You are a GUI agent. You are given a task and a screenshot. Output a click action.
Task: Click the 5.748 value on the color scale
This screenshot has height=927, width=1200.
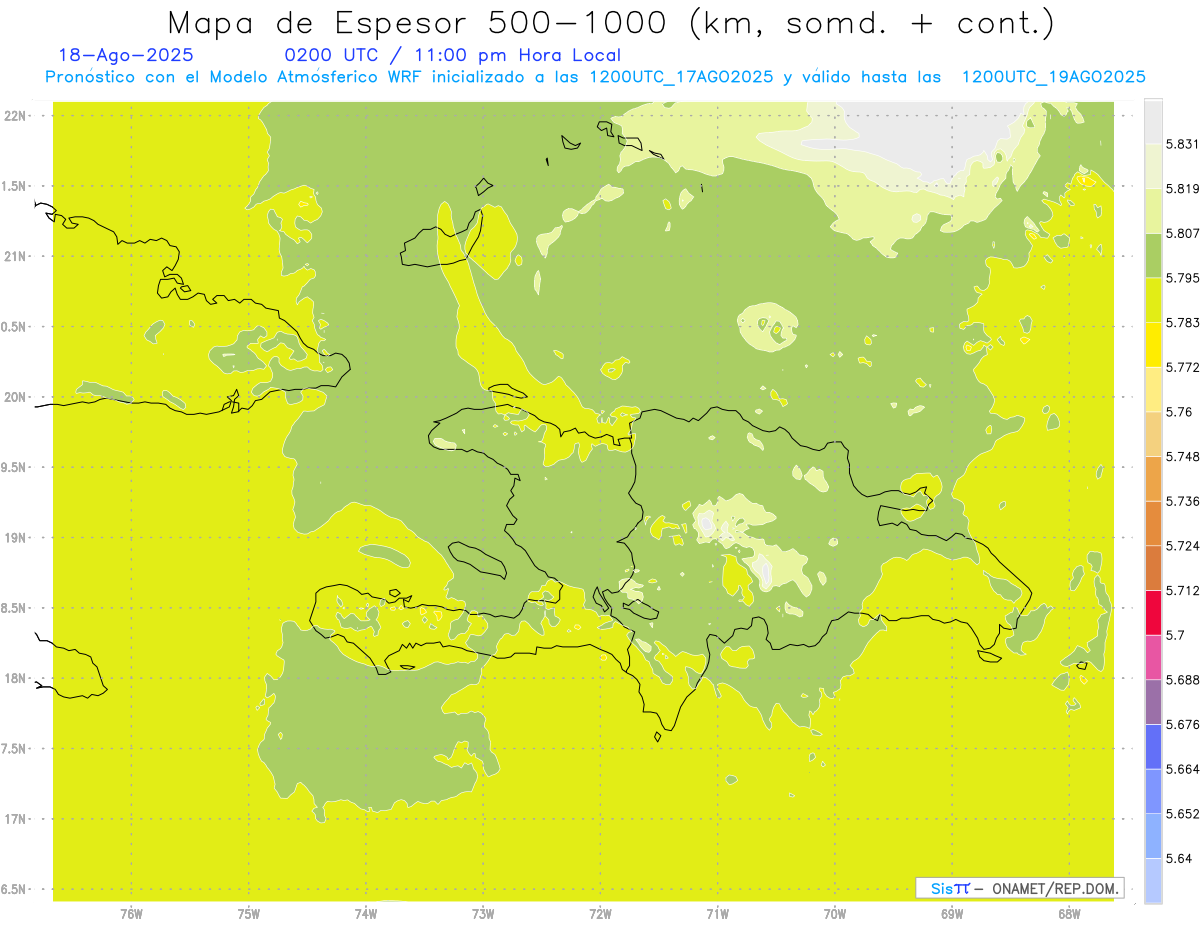(x=1183, y=457)
